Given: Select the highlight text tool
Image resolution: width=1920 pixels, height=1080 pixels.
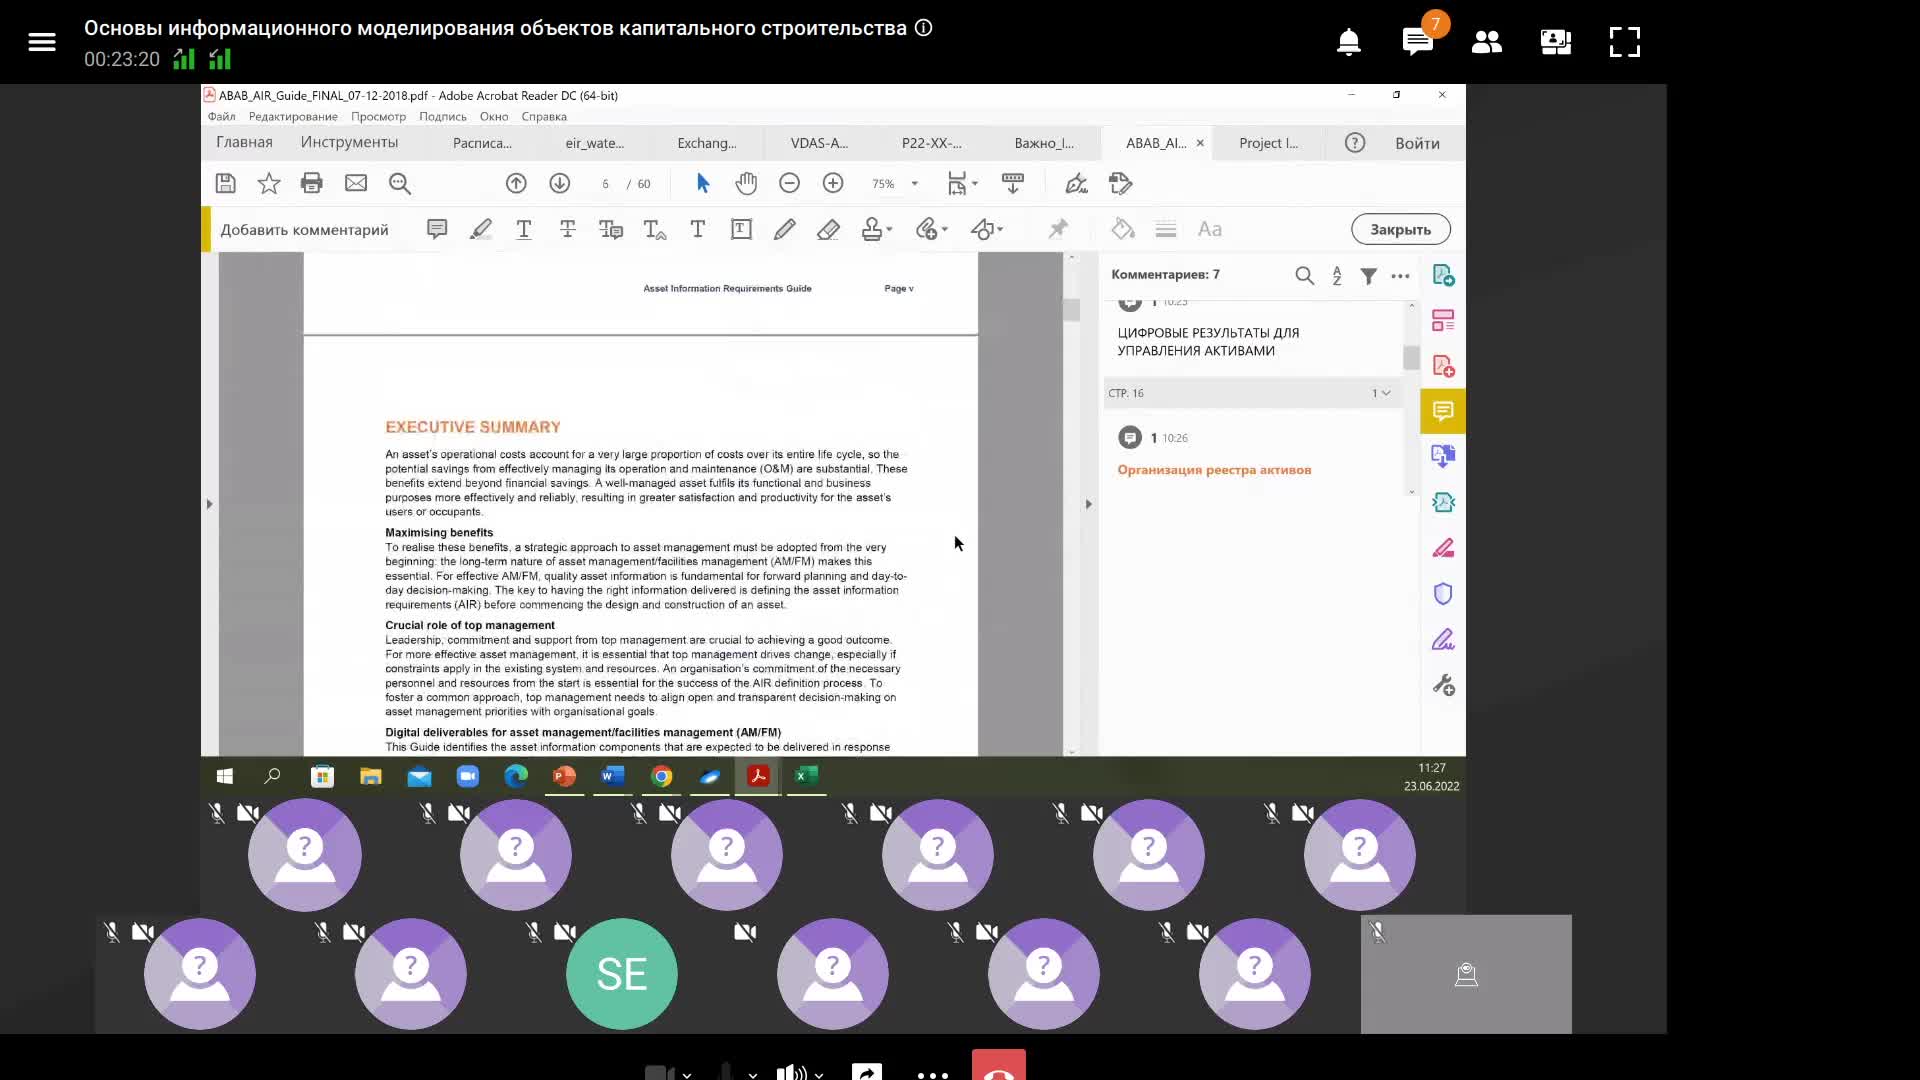Looking at the screenshot, I should 481,229.
